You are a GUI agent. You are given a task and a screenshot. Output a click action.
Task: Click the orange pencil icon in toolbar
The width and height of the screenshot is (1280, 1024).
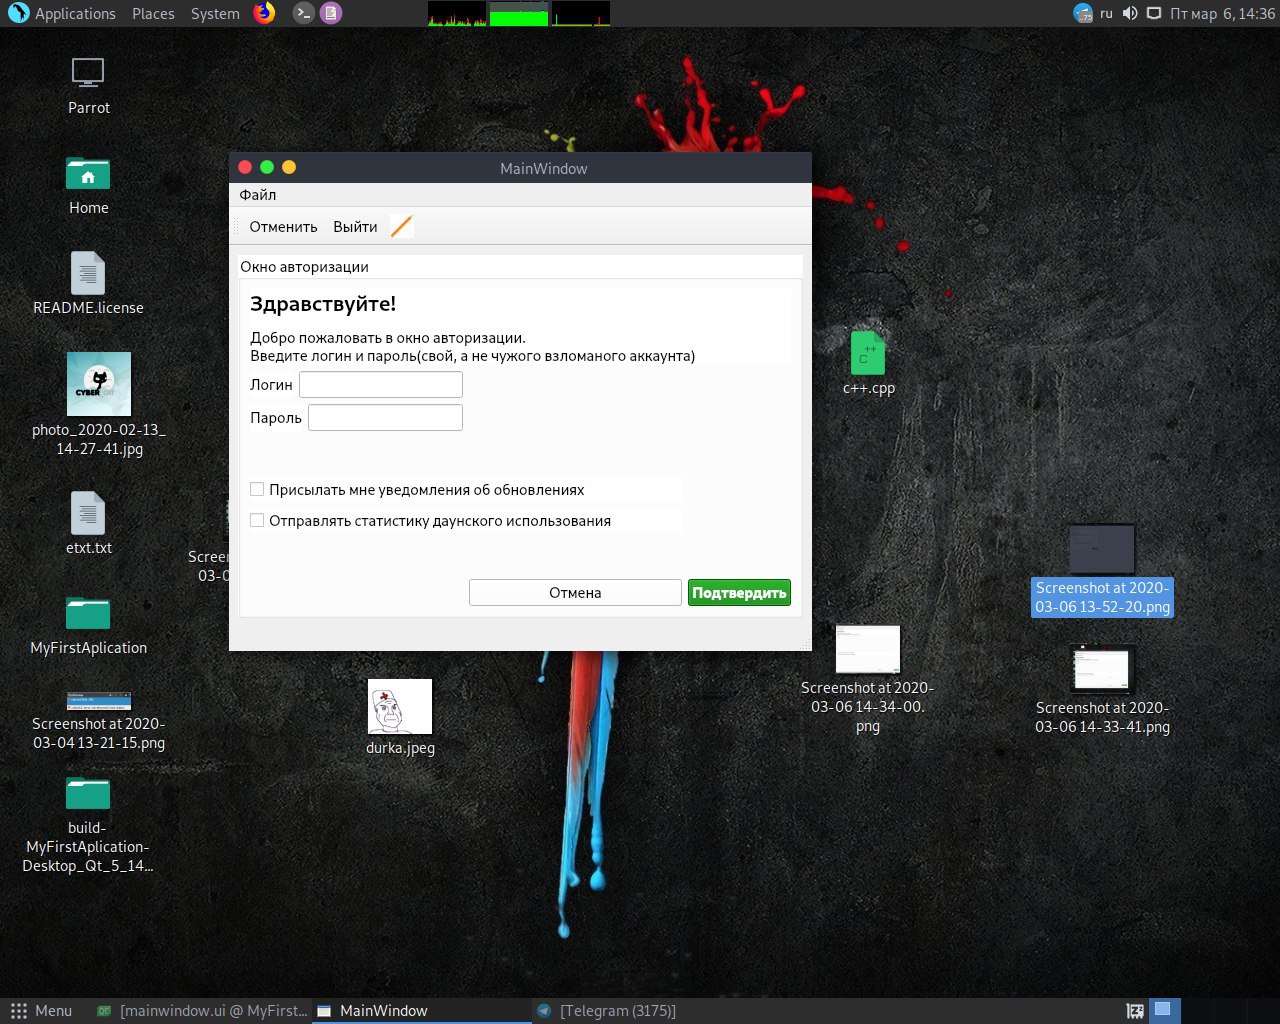click(x=401, y=227)
